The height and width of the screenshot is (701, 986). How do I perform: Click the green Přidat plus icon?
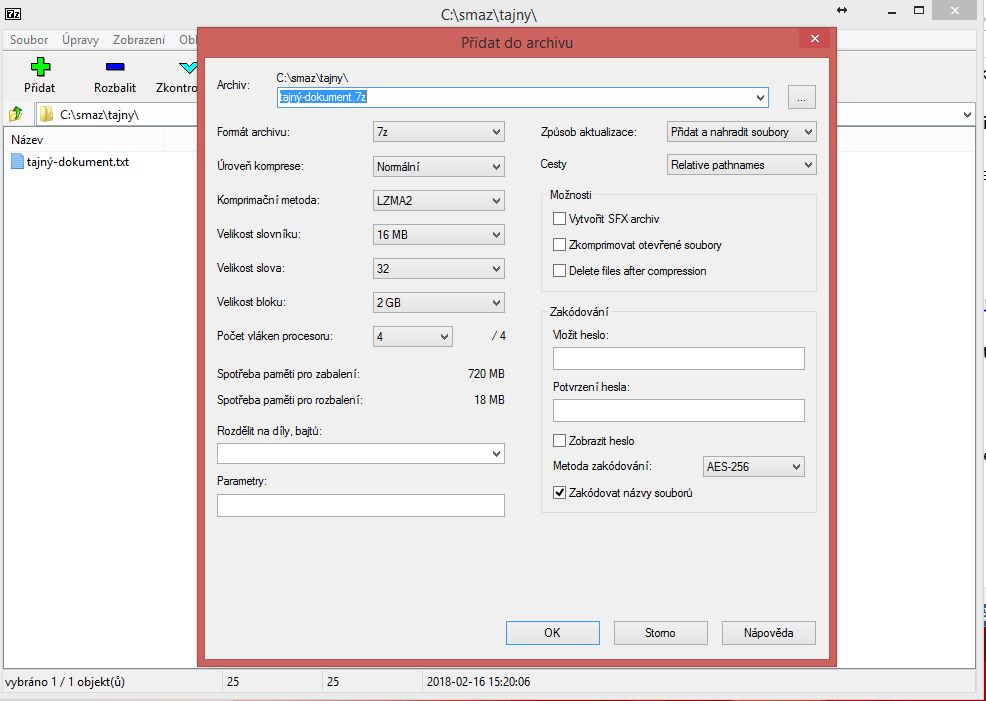(x=40, y=68)
